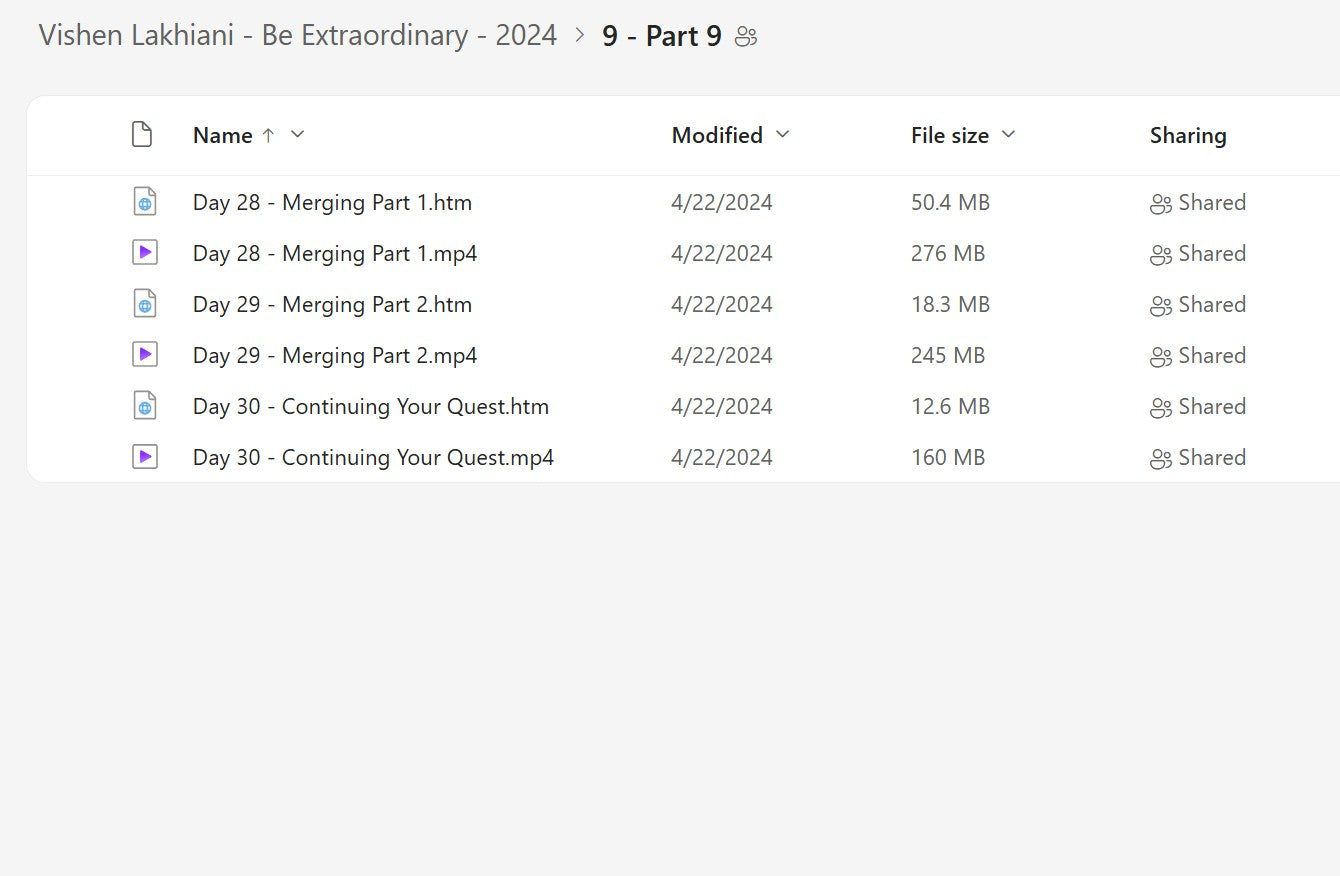Open the Day 30 - Continuing Your Quest.htm file

pos(370,407)
